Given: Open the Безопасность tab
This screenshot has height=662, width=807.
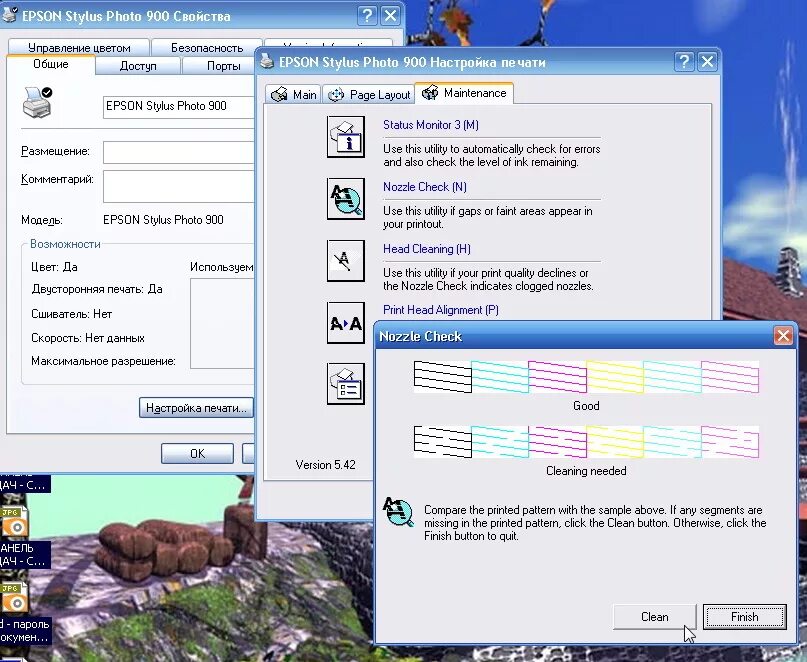Looking at the screenshot, I should (207, 48).
